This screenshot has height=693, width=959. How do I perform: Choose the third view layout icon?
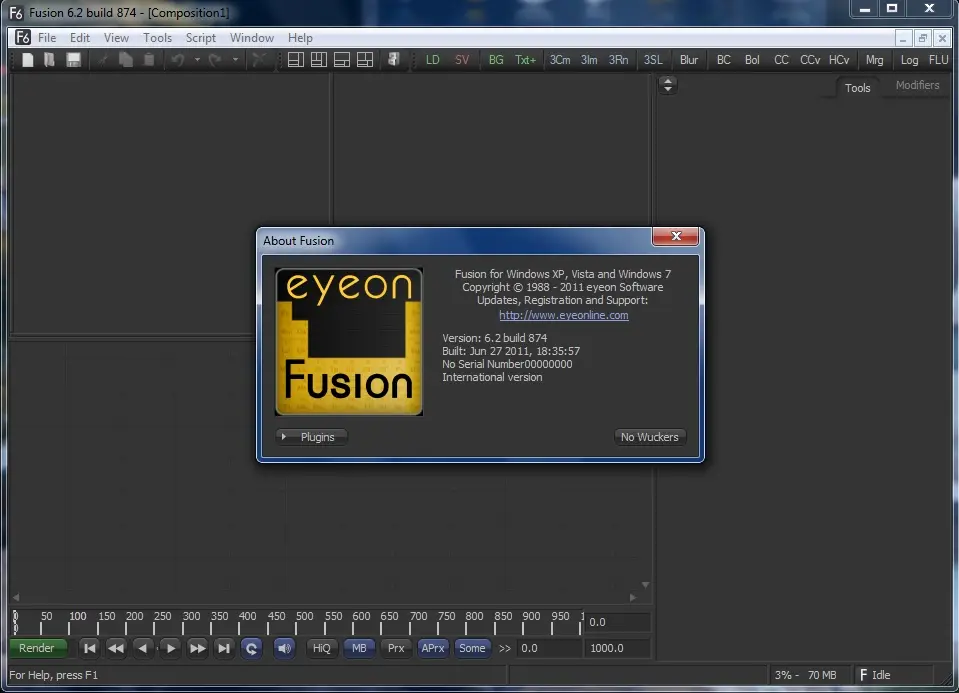click(342, 60)
